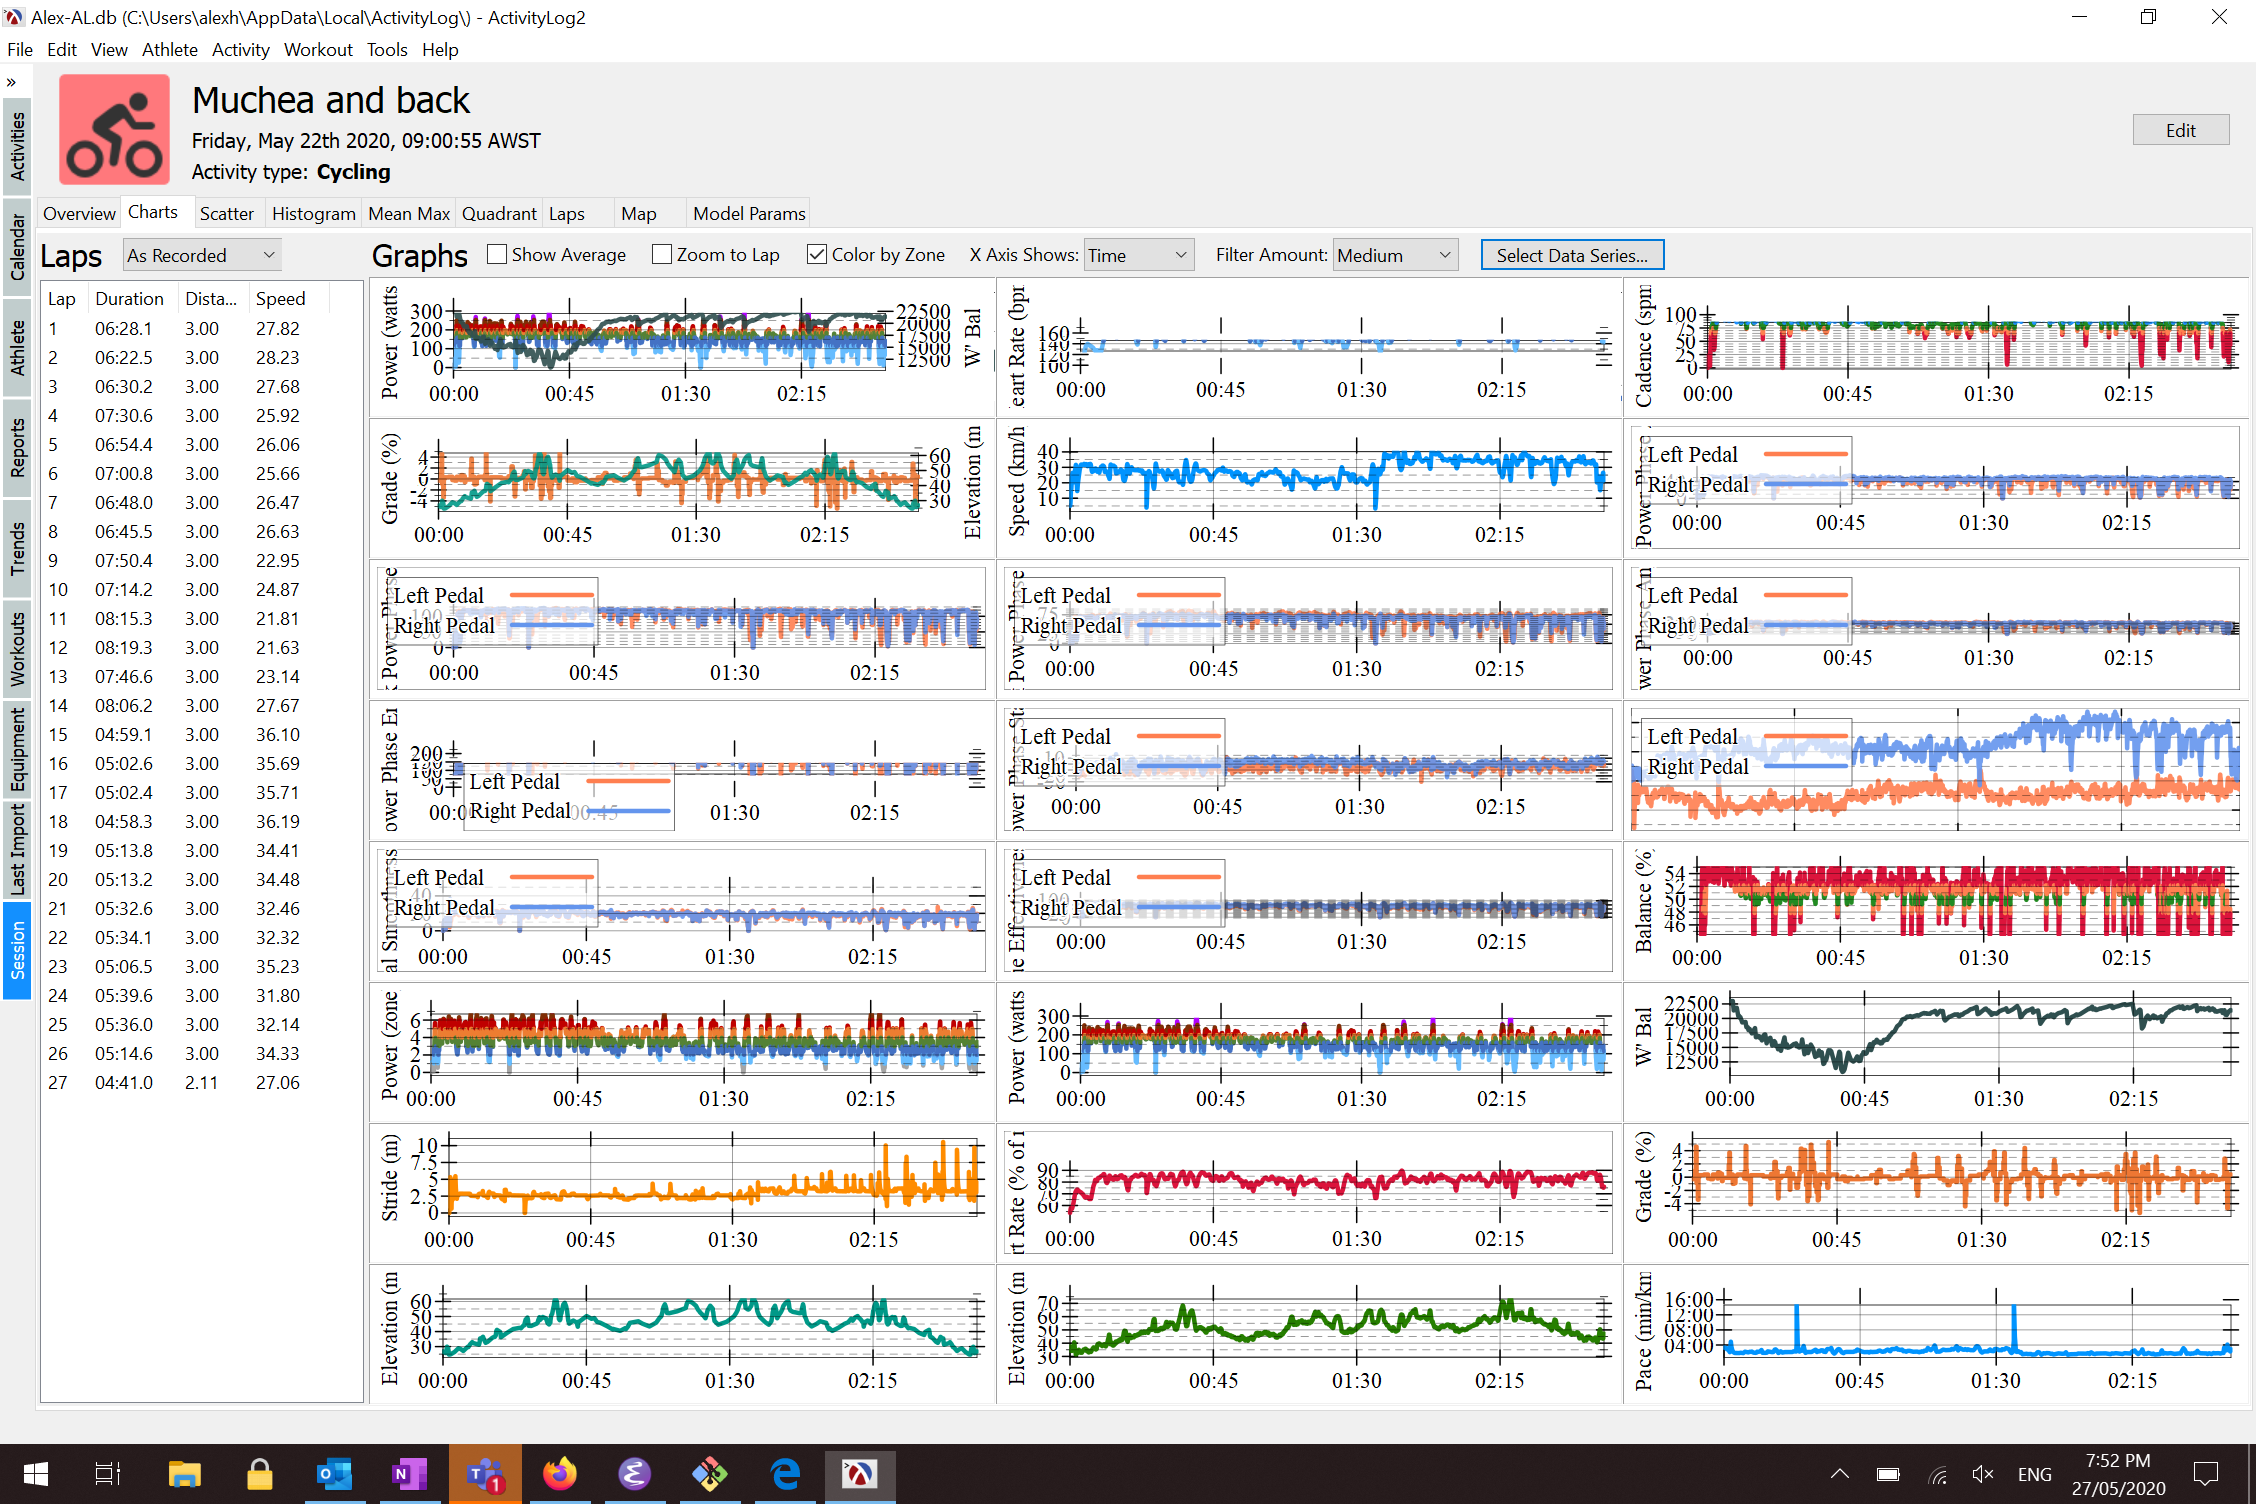Expand the X Axis Shows Time dropdown
Viewport: 2256px width, 1504px height.
coord(1138,255)
